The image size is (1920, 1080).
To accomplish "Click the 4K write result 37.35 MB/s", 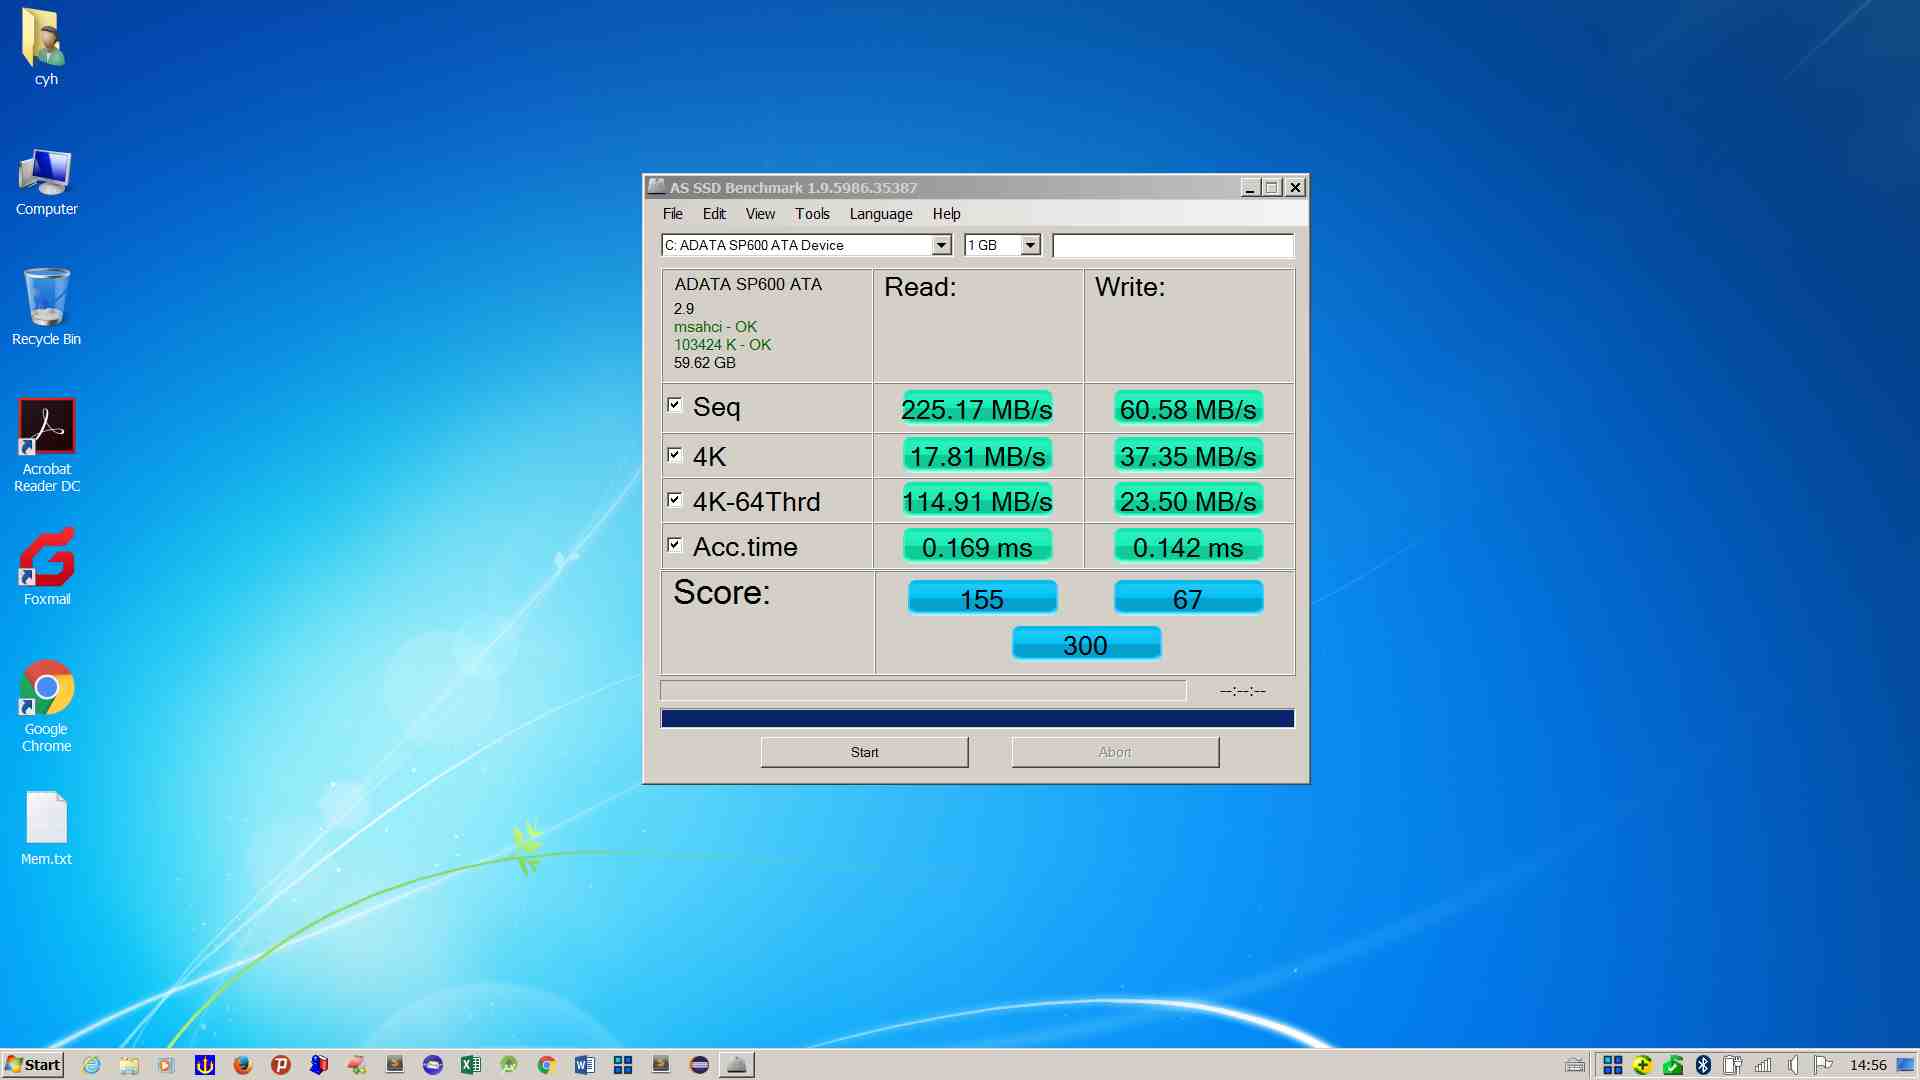I will coord(1188,455).
